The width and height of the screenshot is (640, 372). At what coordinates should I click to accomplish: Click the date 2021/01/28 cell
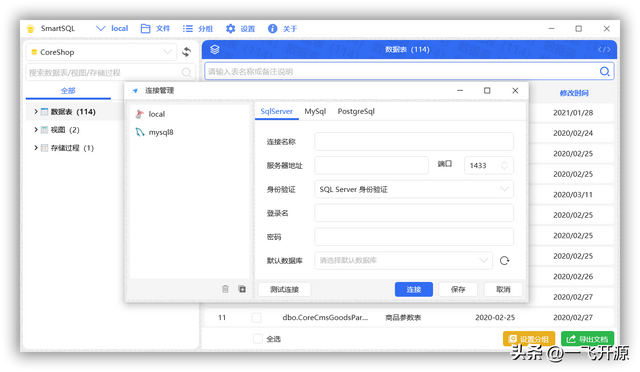(x=573, y=113)
